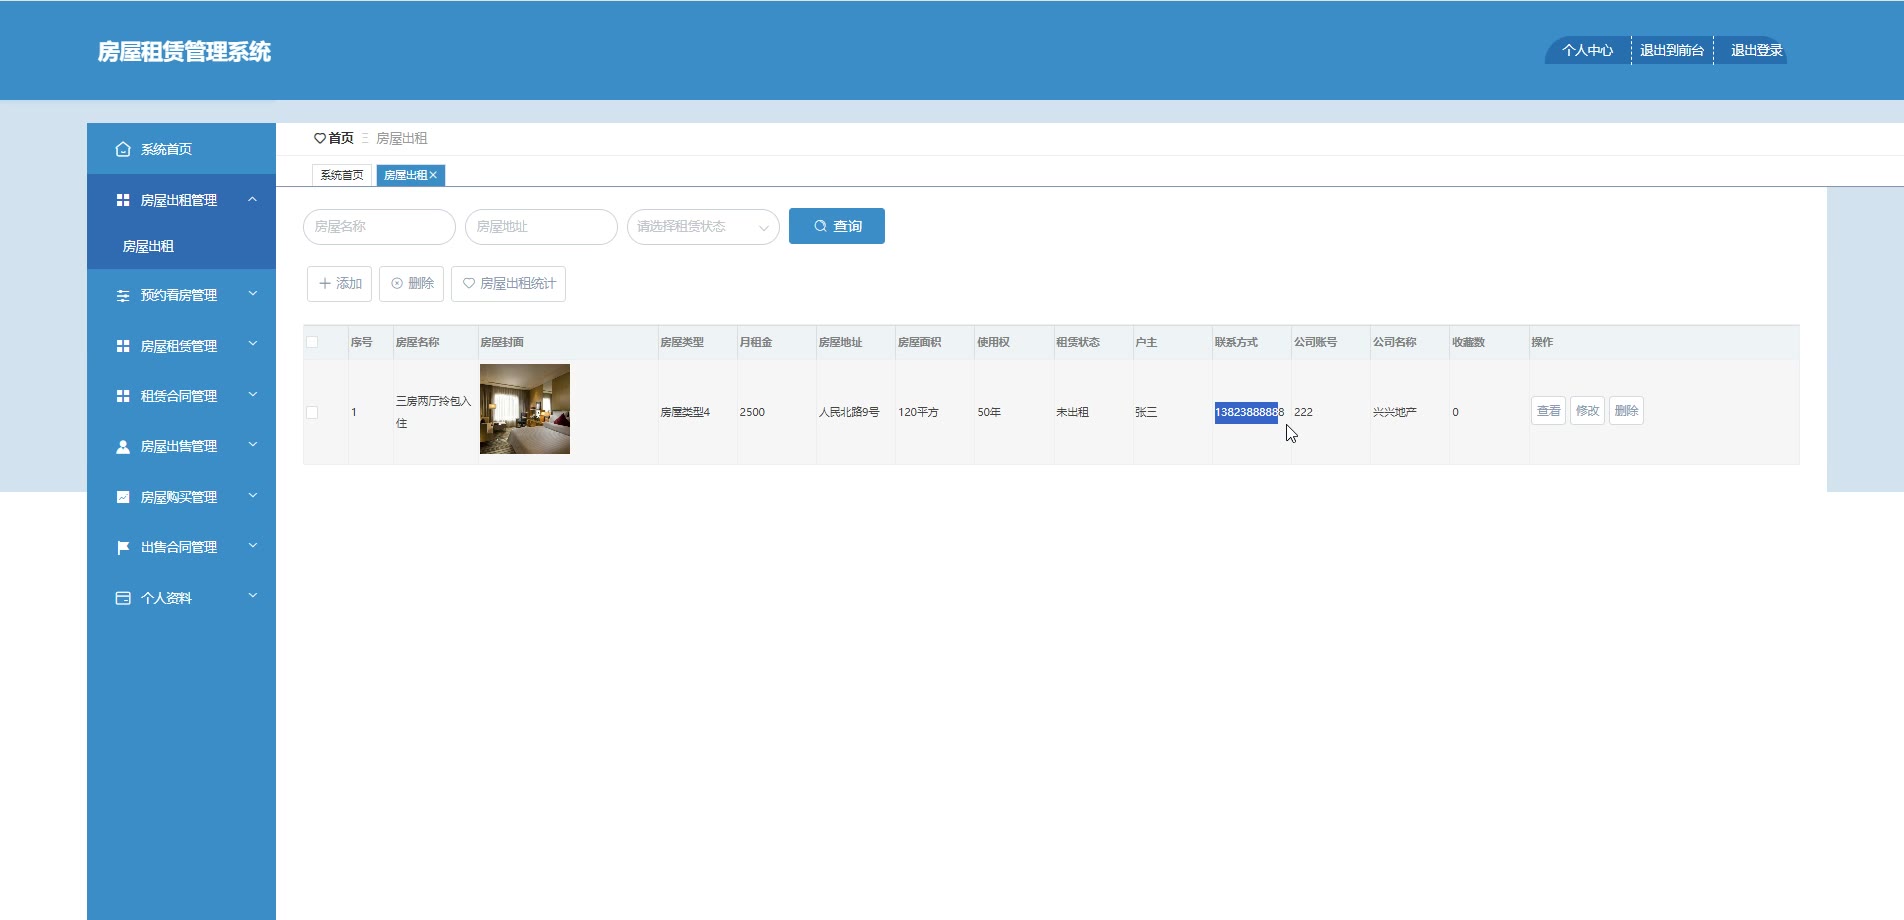Click the card icon for 个人资料
This screenshot has height=920, width=1904.
(123, 598)
